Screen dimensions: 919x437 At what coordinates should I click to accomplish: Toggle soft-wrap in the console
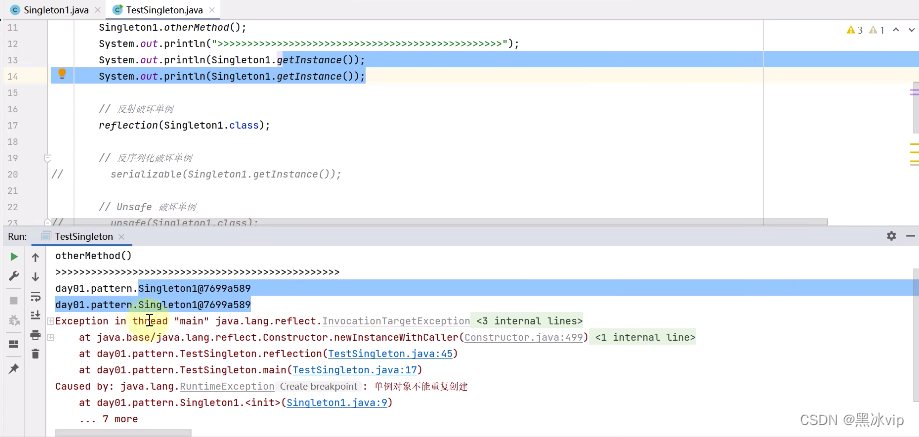[x=35, y=296]
